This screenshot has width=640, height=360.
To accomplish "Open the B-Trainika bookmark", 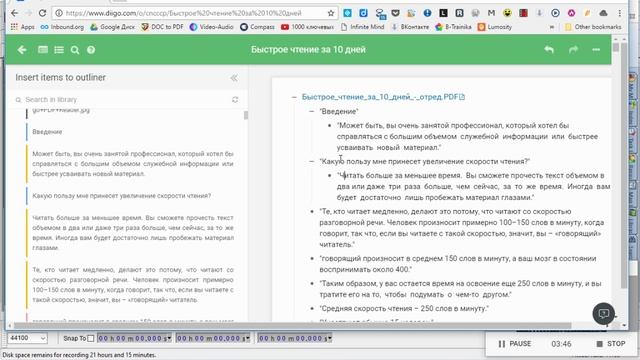I will click(453, 27).
